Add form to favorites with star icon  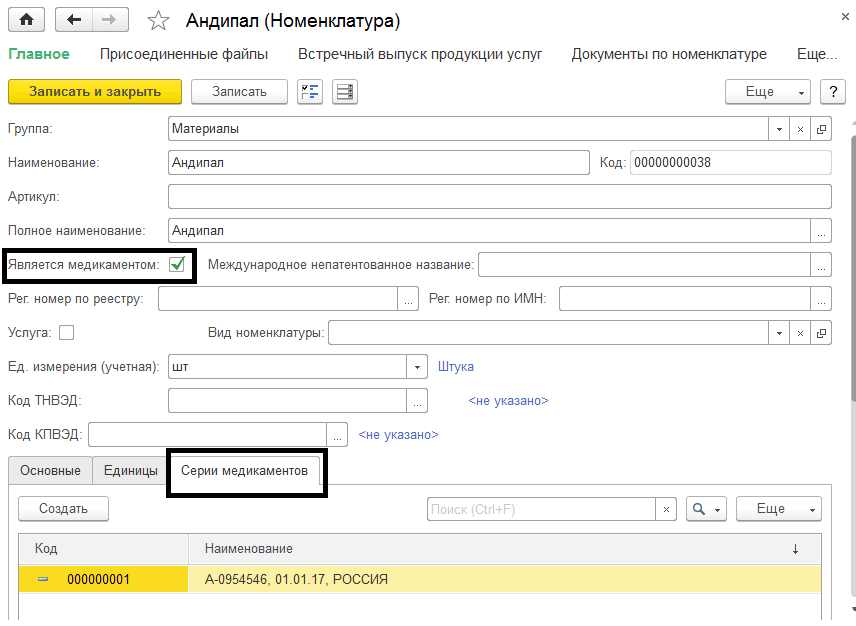click(x=158, y=20)
